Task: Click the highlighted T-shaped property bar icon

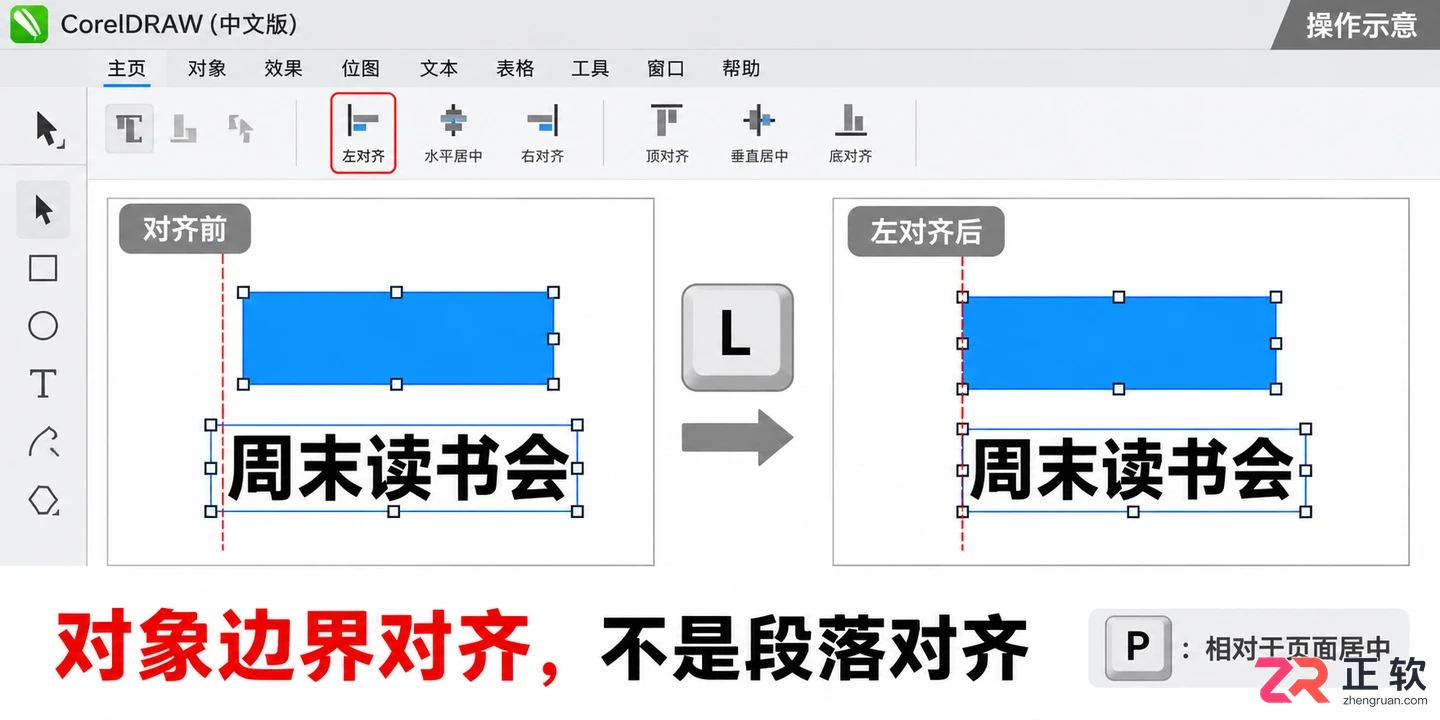Action: click(x=130, y=128)
